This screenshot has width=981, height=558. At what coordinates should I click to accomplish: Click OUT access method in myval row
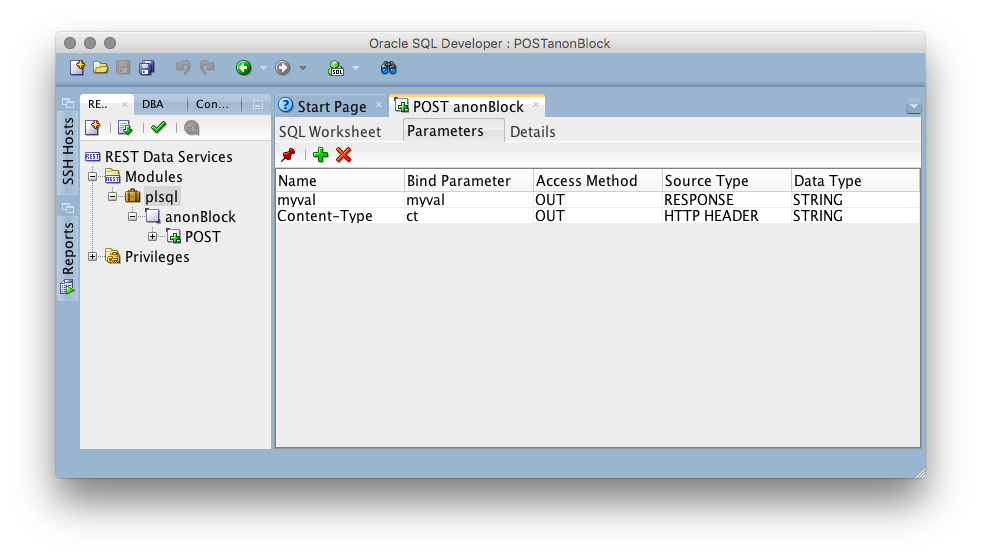point(597,200)
